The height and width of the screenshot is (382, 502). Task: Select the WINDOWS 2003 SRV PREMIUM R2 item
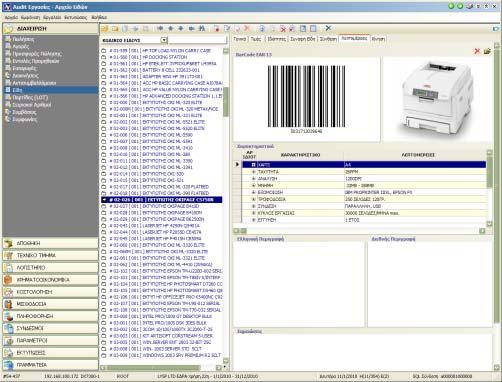(x=165, y=355)
